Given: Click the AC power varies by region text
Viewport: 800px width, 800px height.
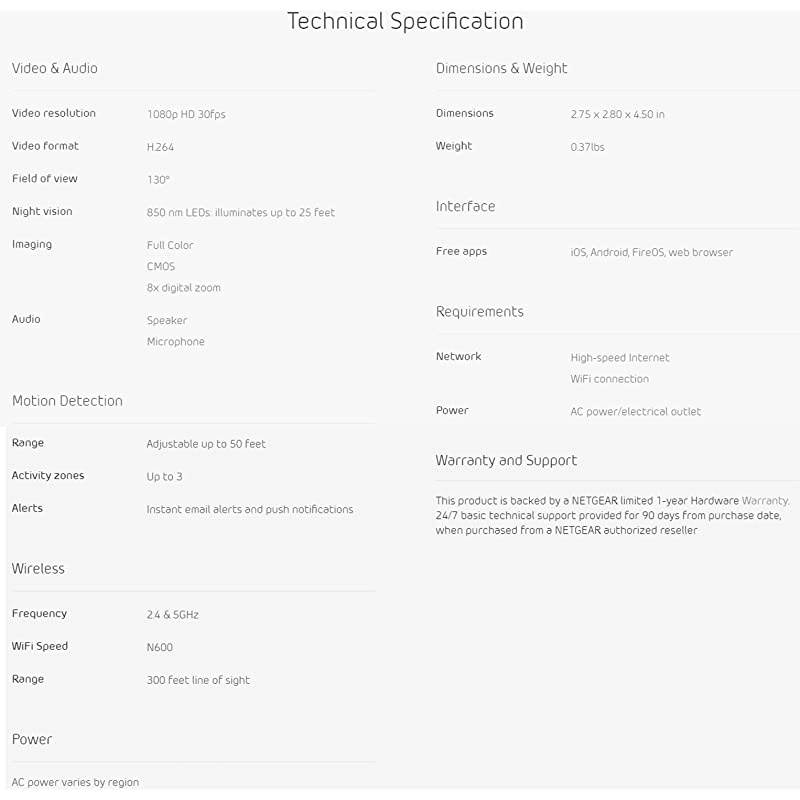Looking at the screenshot, I should point(75,782).
